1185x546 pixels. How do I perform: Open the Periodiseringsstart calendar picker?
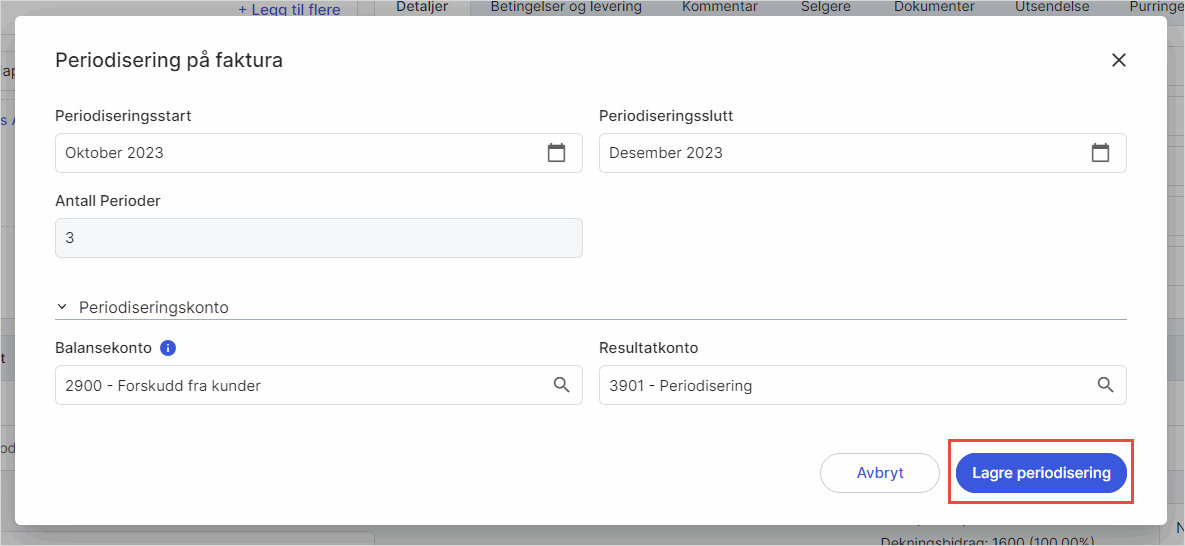(x=557, y=153)
